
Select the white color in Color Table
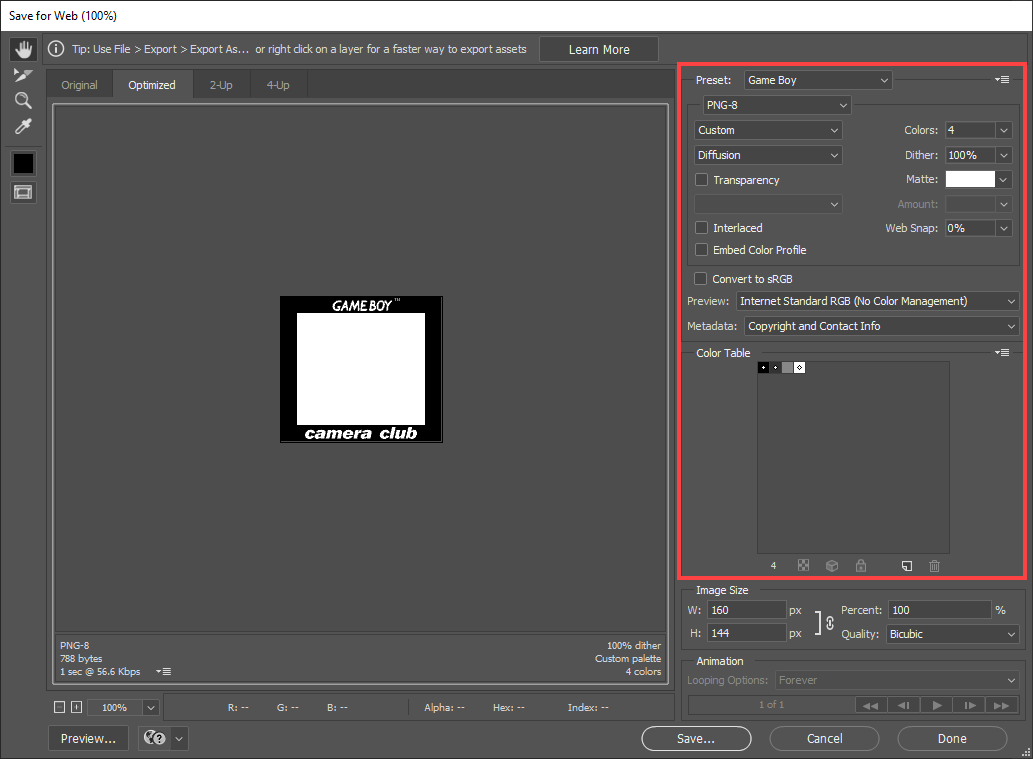[x=799, y=368]
